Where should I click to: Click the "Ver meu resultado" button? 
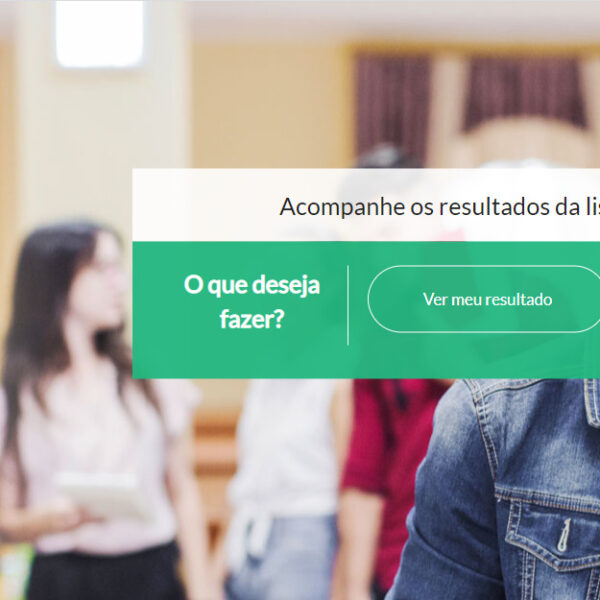pyautogui.click(x=484, y=299)
